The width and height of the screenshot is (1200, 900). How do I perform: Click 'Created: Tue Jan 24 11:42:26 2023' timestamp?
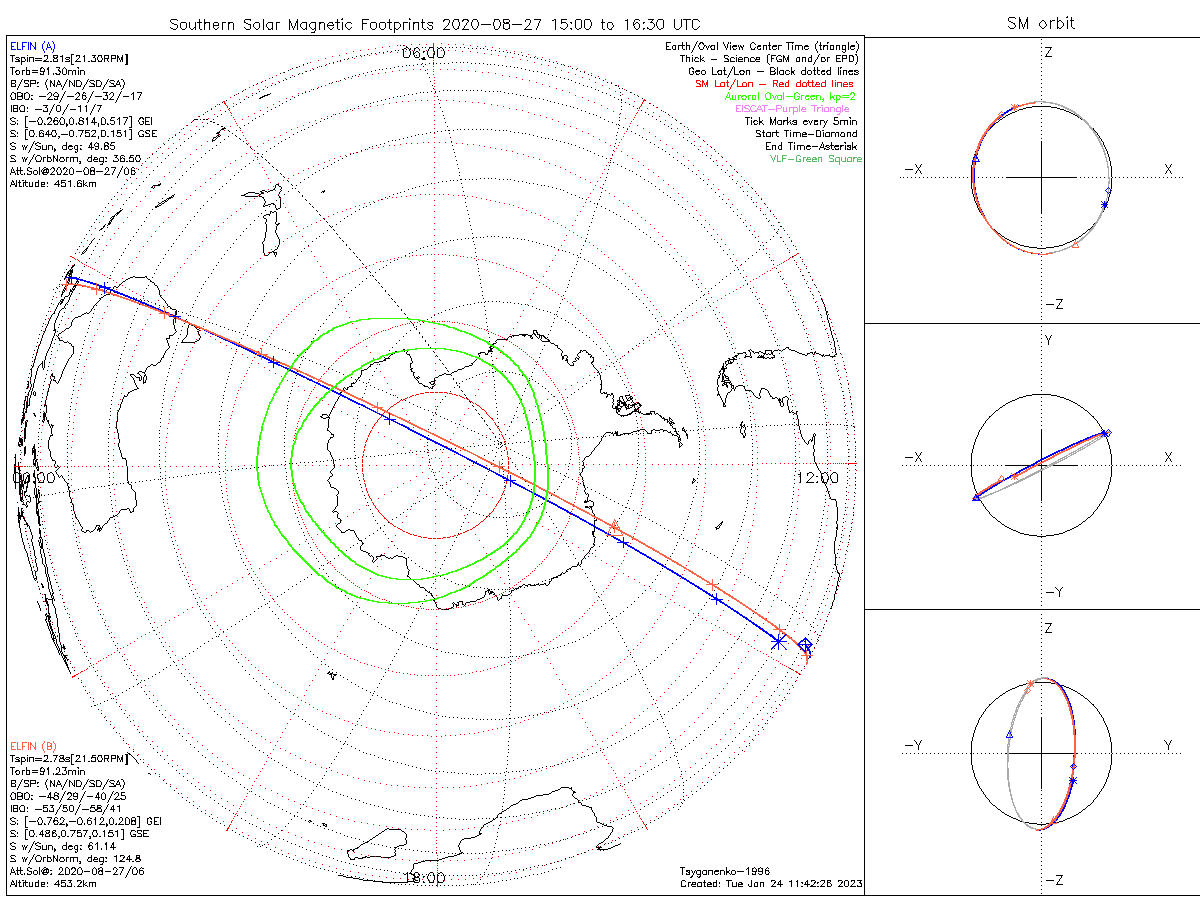tap(771, 883)
